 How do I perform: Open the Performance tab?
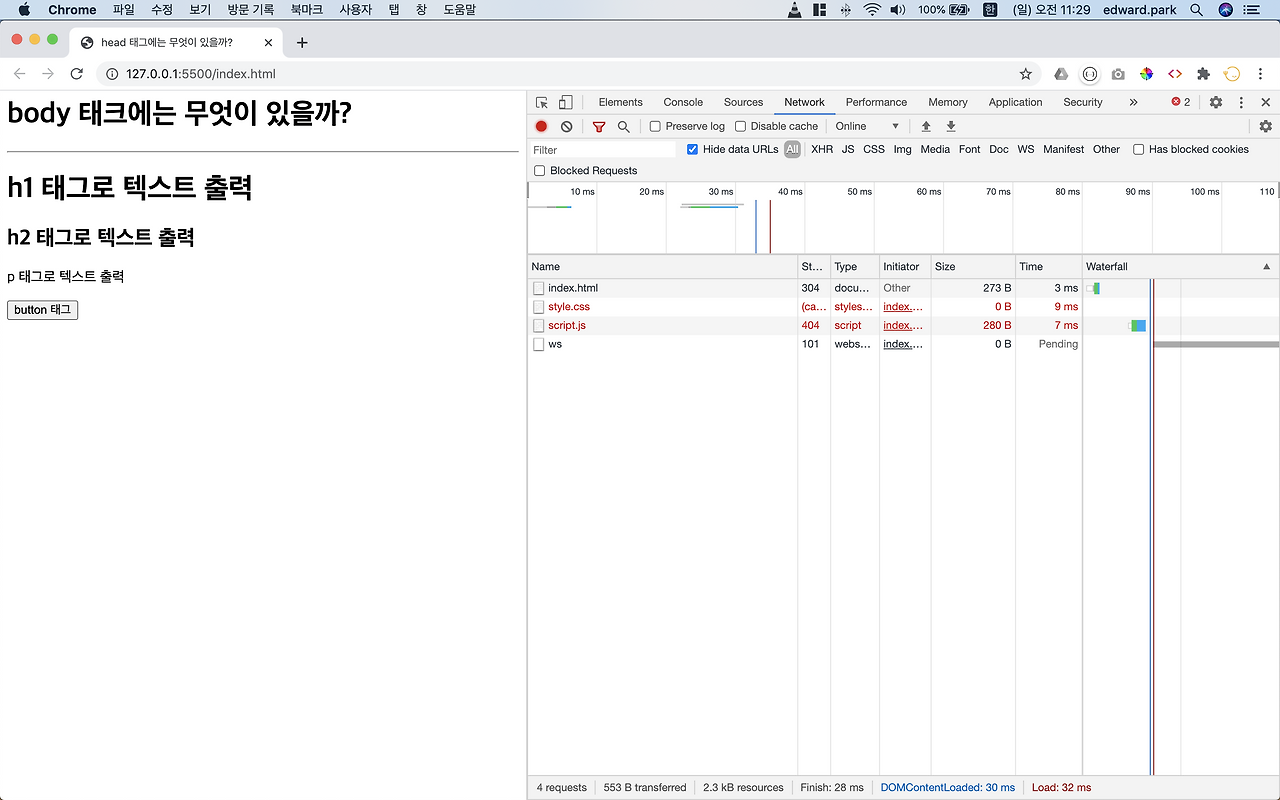[876, 102]
